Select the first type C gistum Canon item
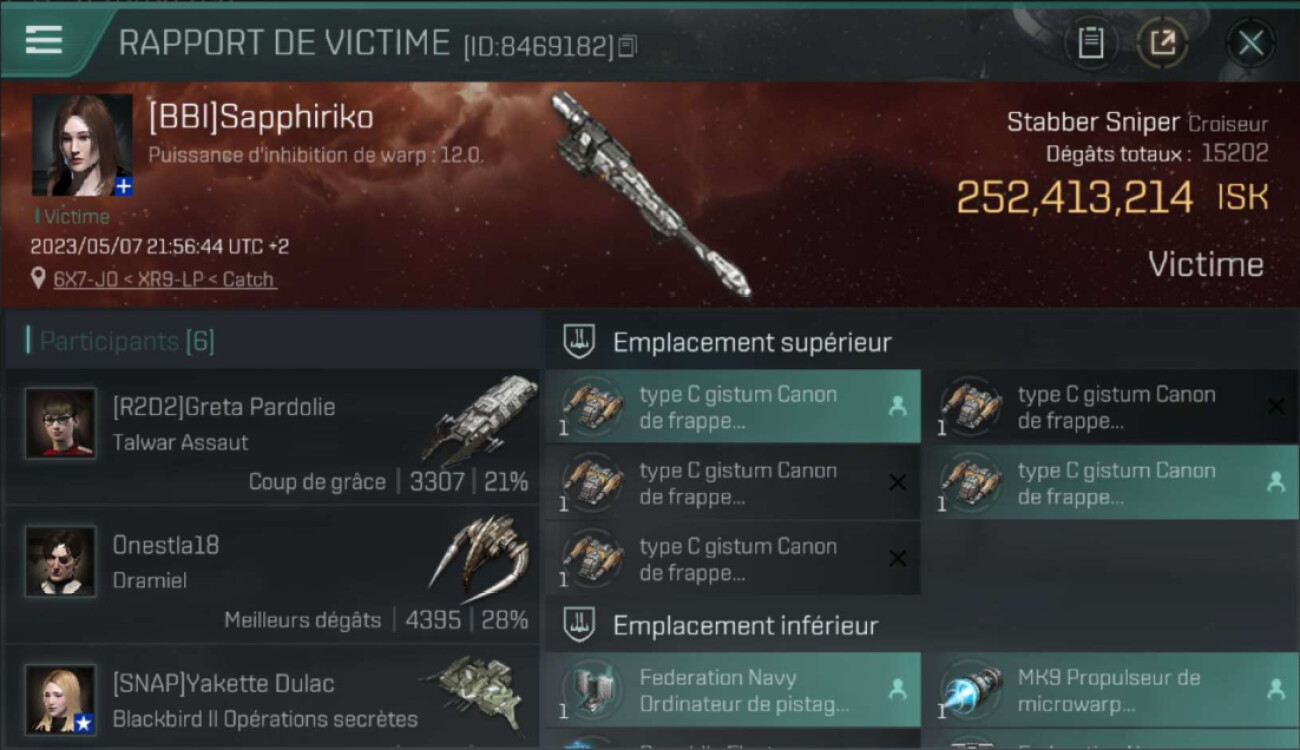 (x=733, y=407)
